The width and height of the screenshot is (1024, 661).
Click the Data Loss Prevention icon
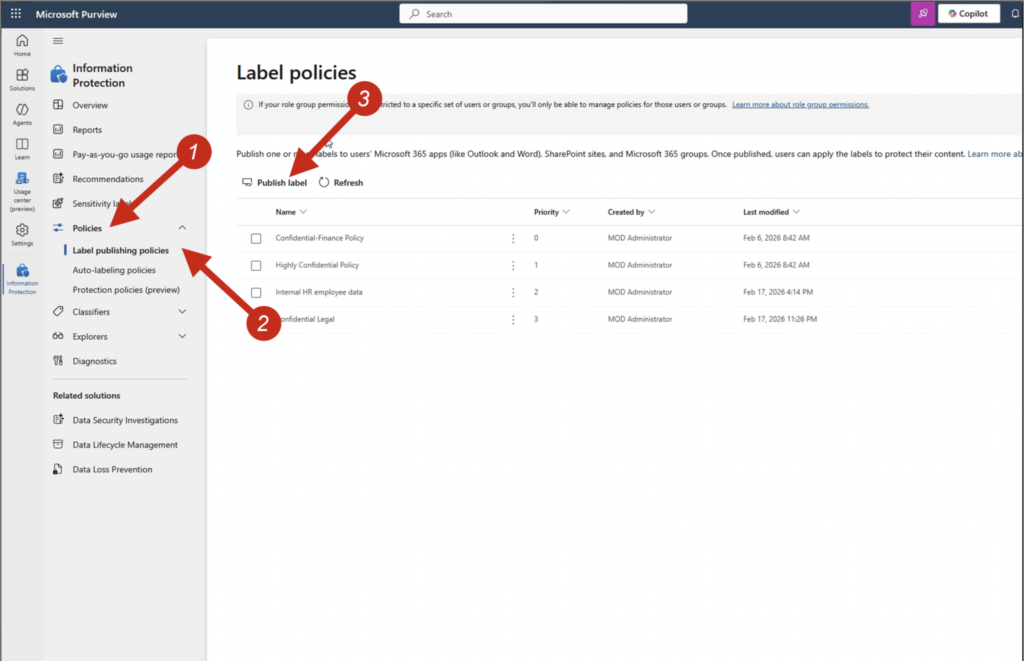point(58,469)
